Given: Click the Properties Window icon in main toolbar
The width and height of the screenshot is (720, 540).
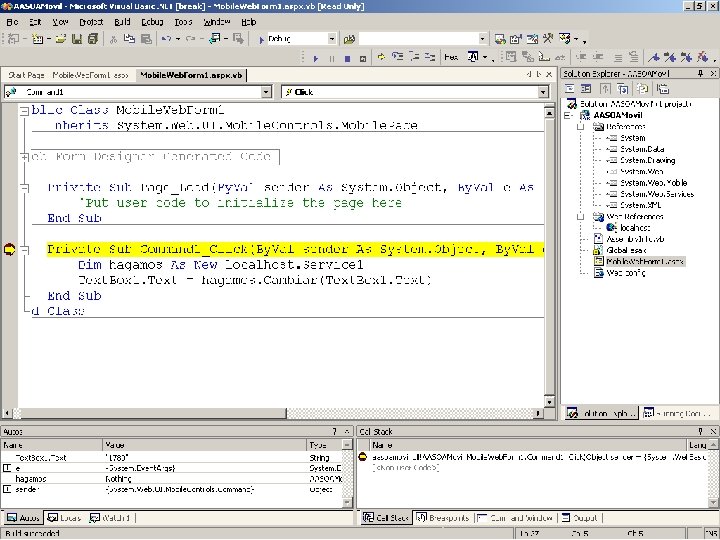Looking at the screenshot, I should click(x=516, y=39).
